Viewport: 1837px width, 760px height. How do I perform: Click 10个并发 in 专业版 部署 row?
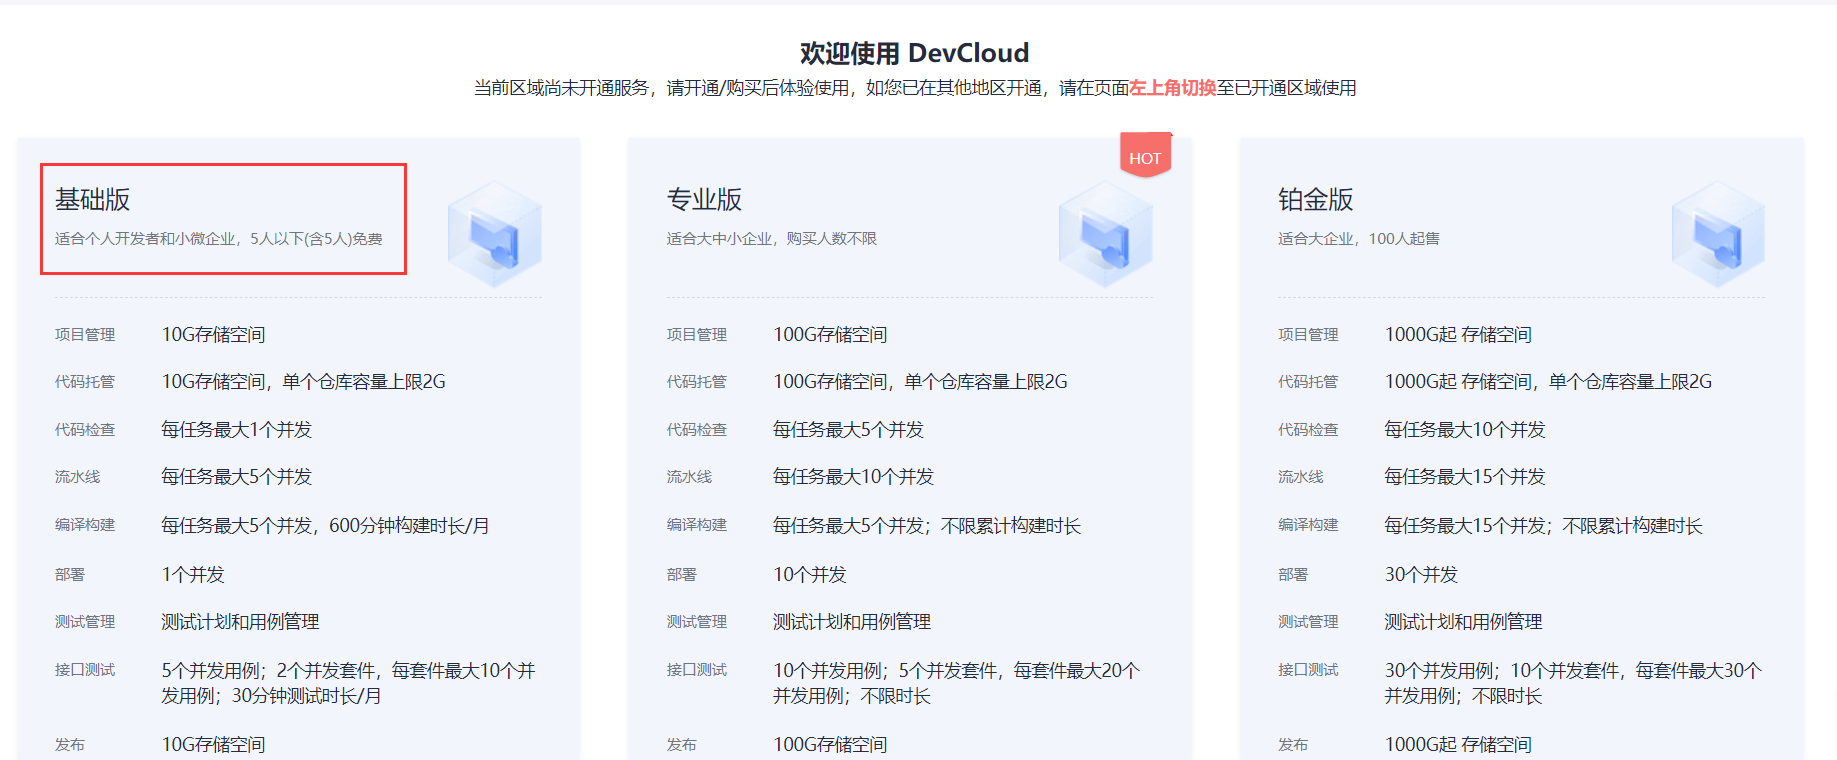811,575
